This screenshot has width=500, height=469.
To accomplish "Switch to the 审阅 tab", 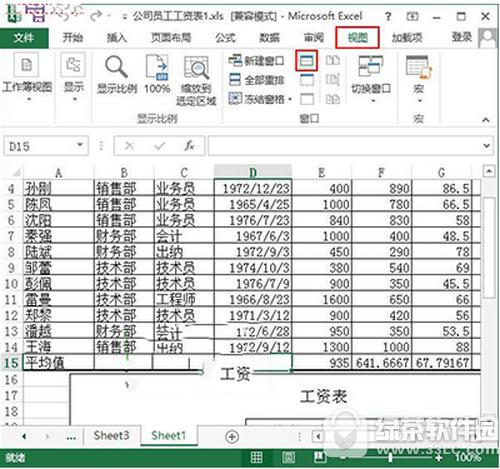I will tap(314, 38).
